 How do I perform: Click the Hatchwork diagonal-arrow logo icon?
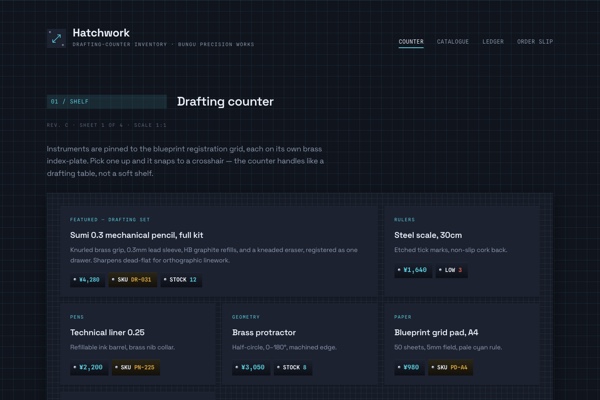pyautogui.click(x=56, y=38)
